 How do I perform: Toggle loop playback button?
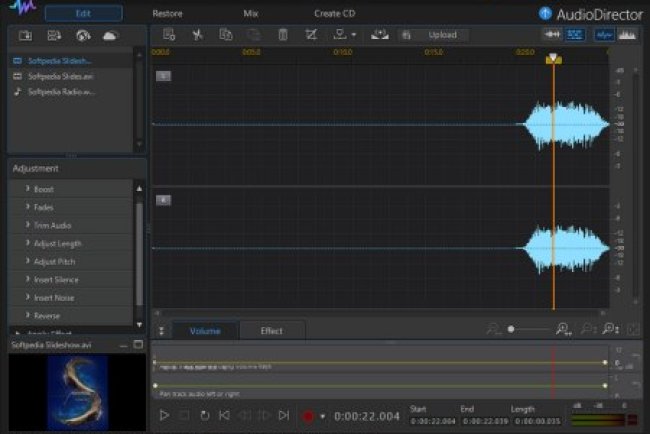coord(204,415)
